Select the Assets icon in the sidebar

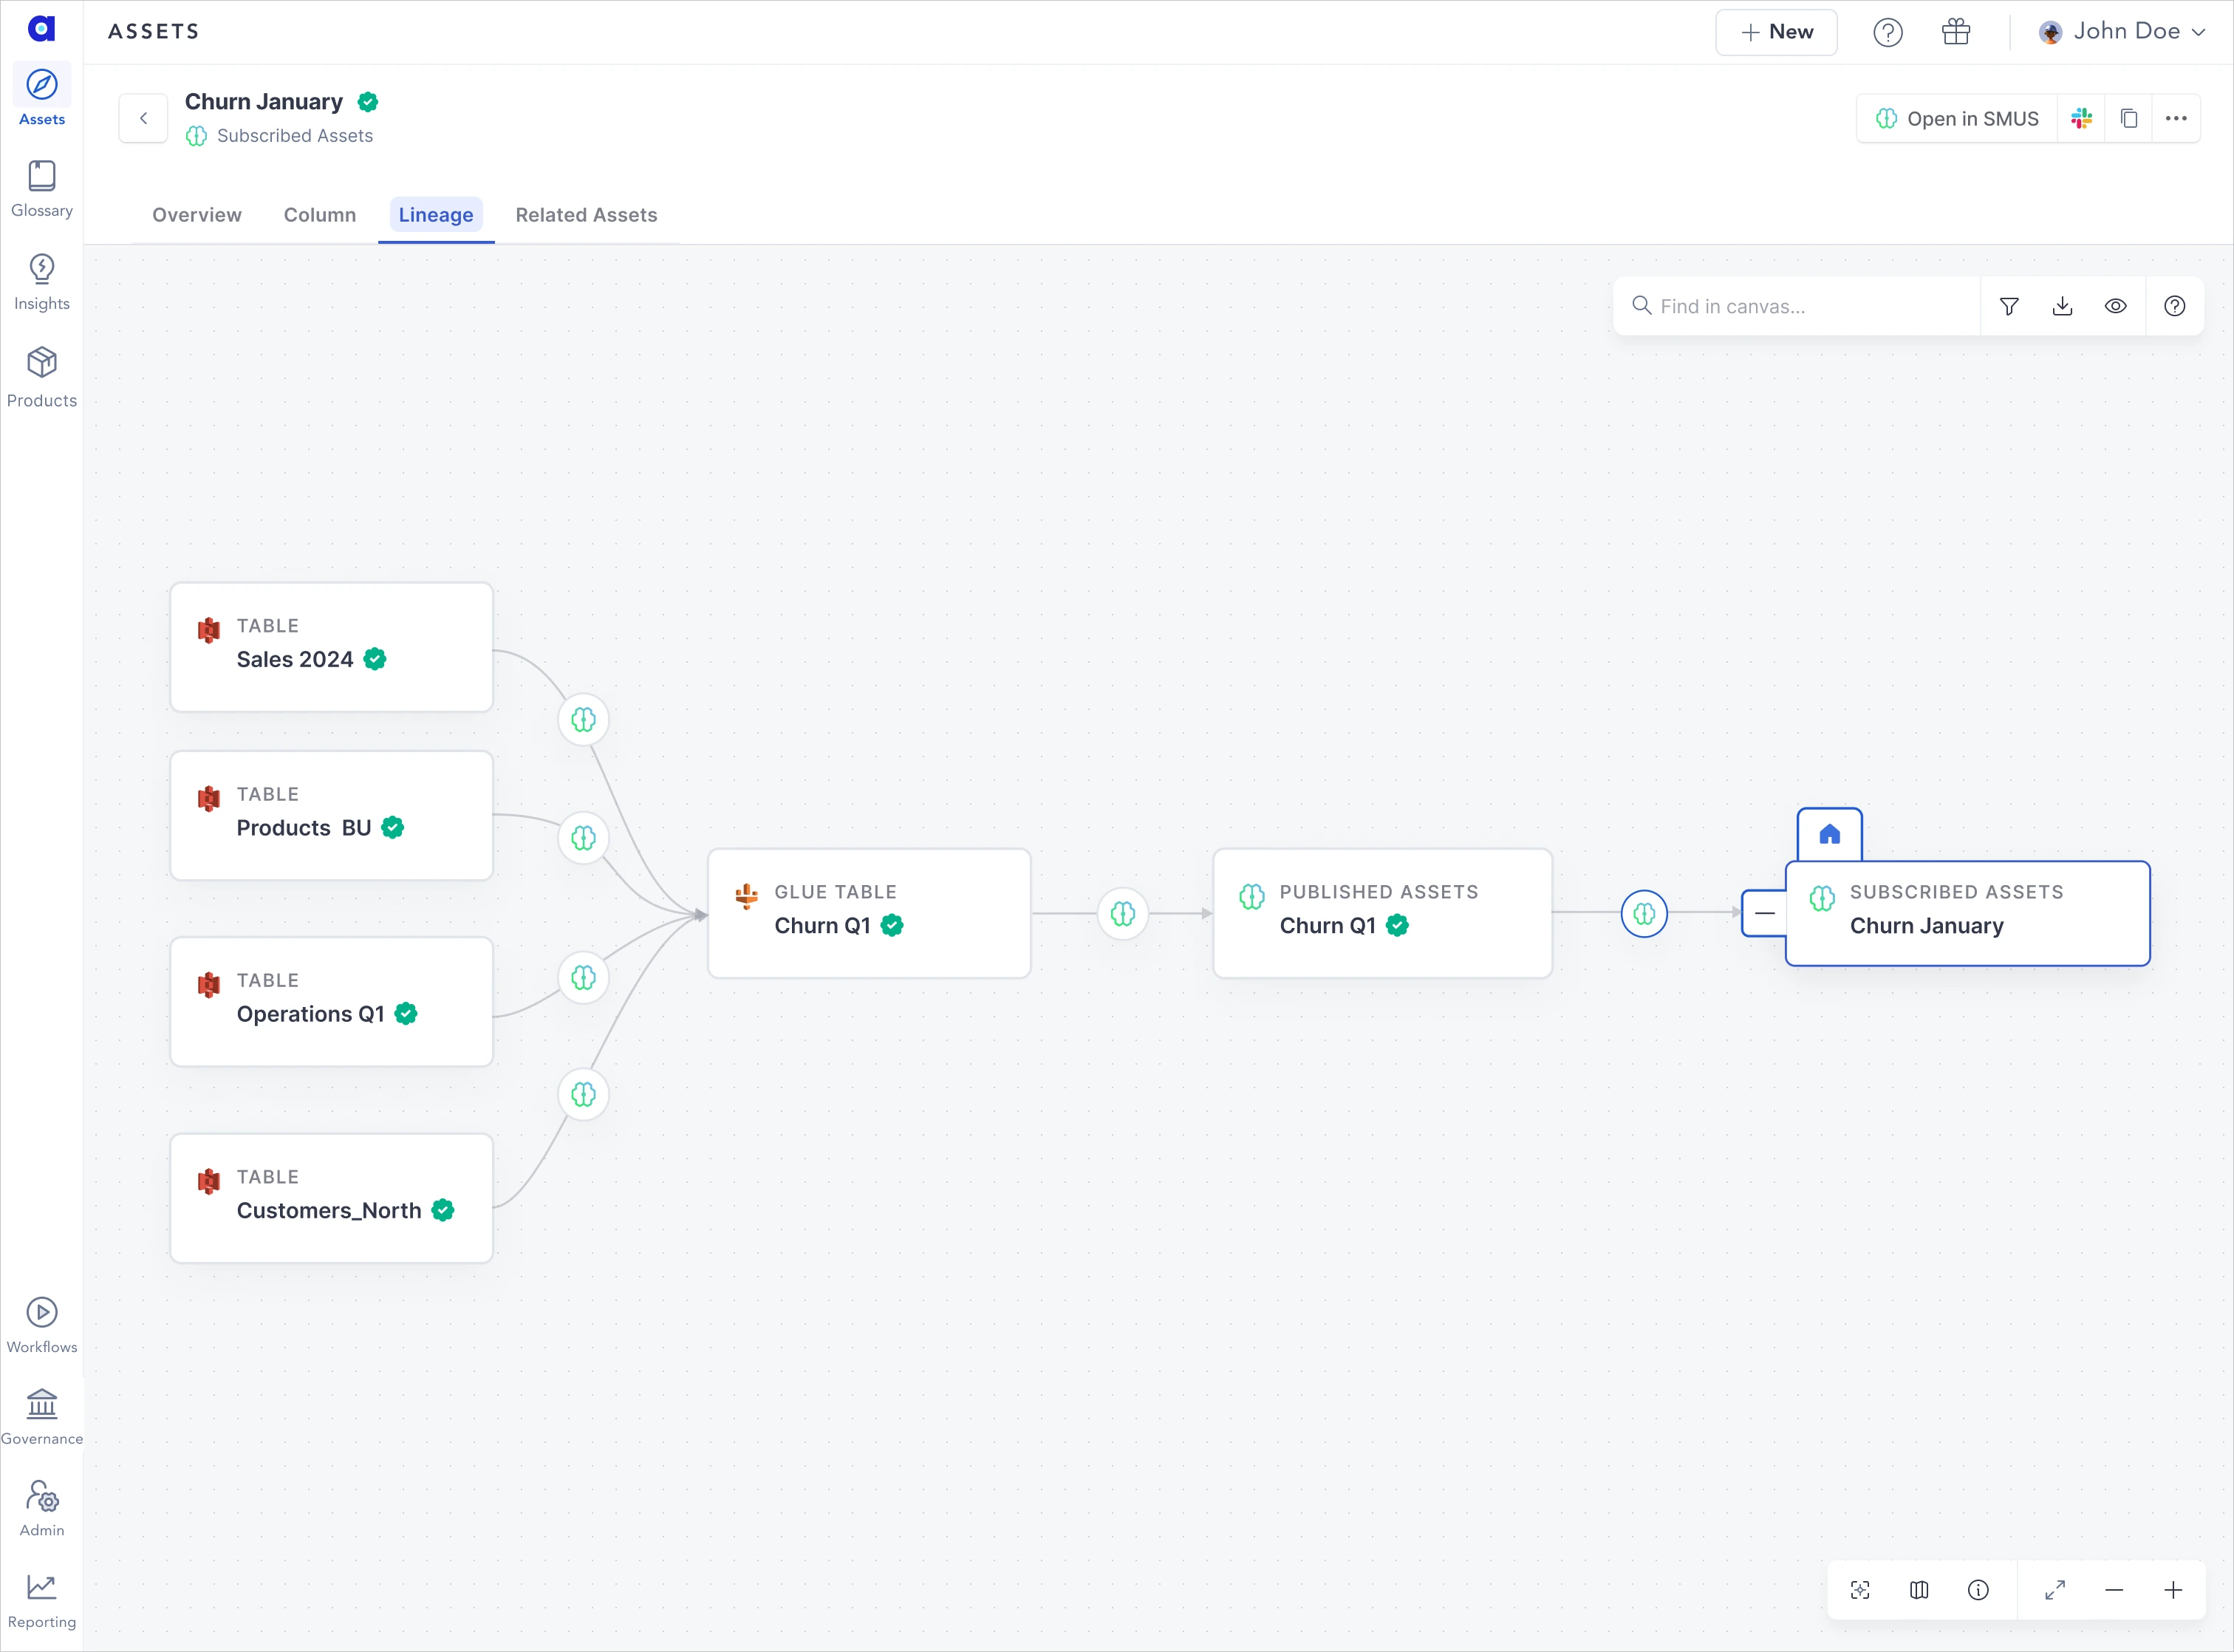click(x=41, y=95)
